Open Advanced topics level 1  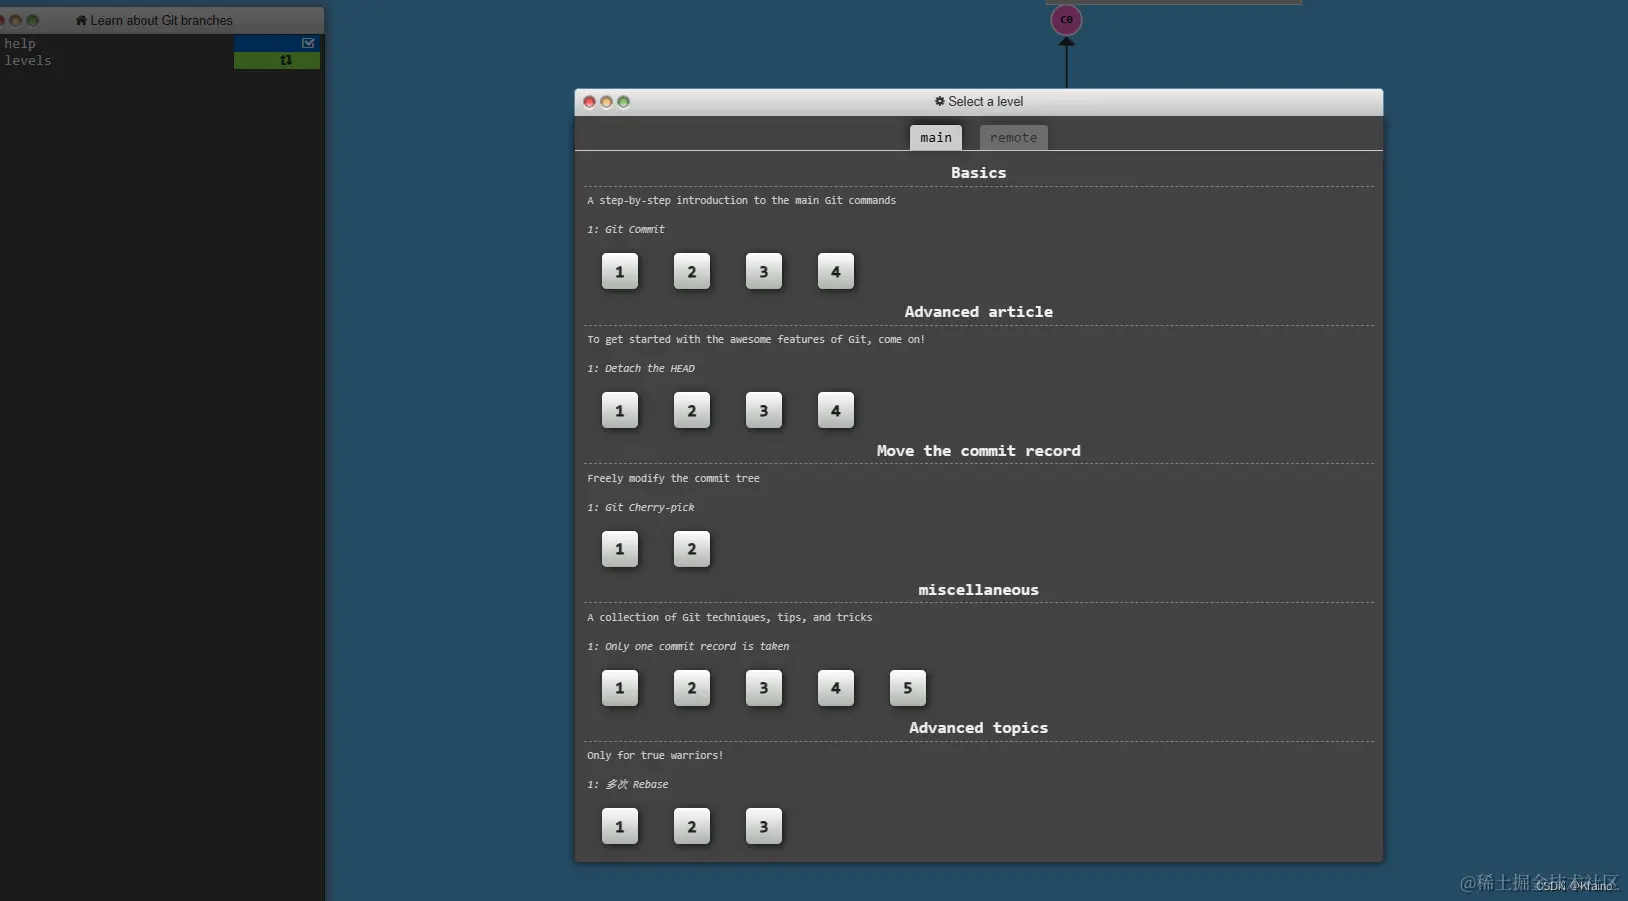coord(620,827)
